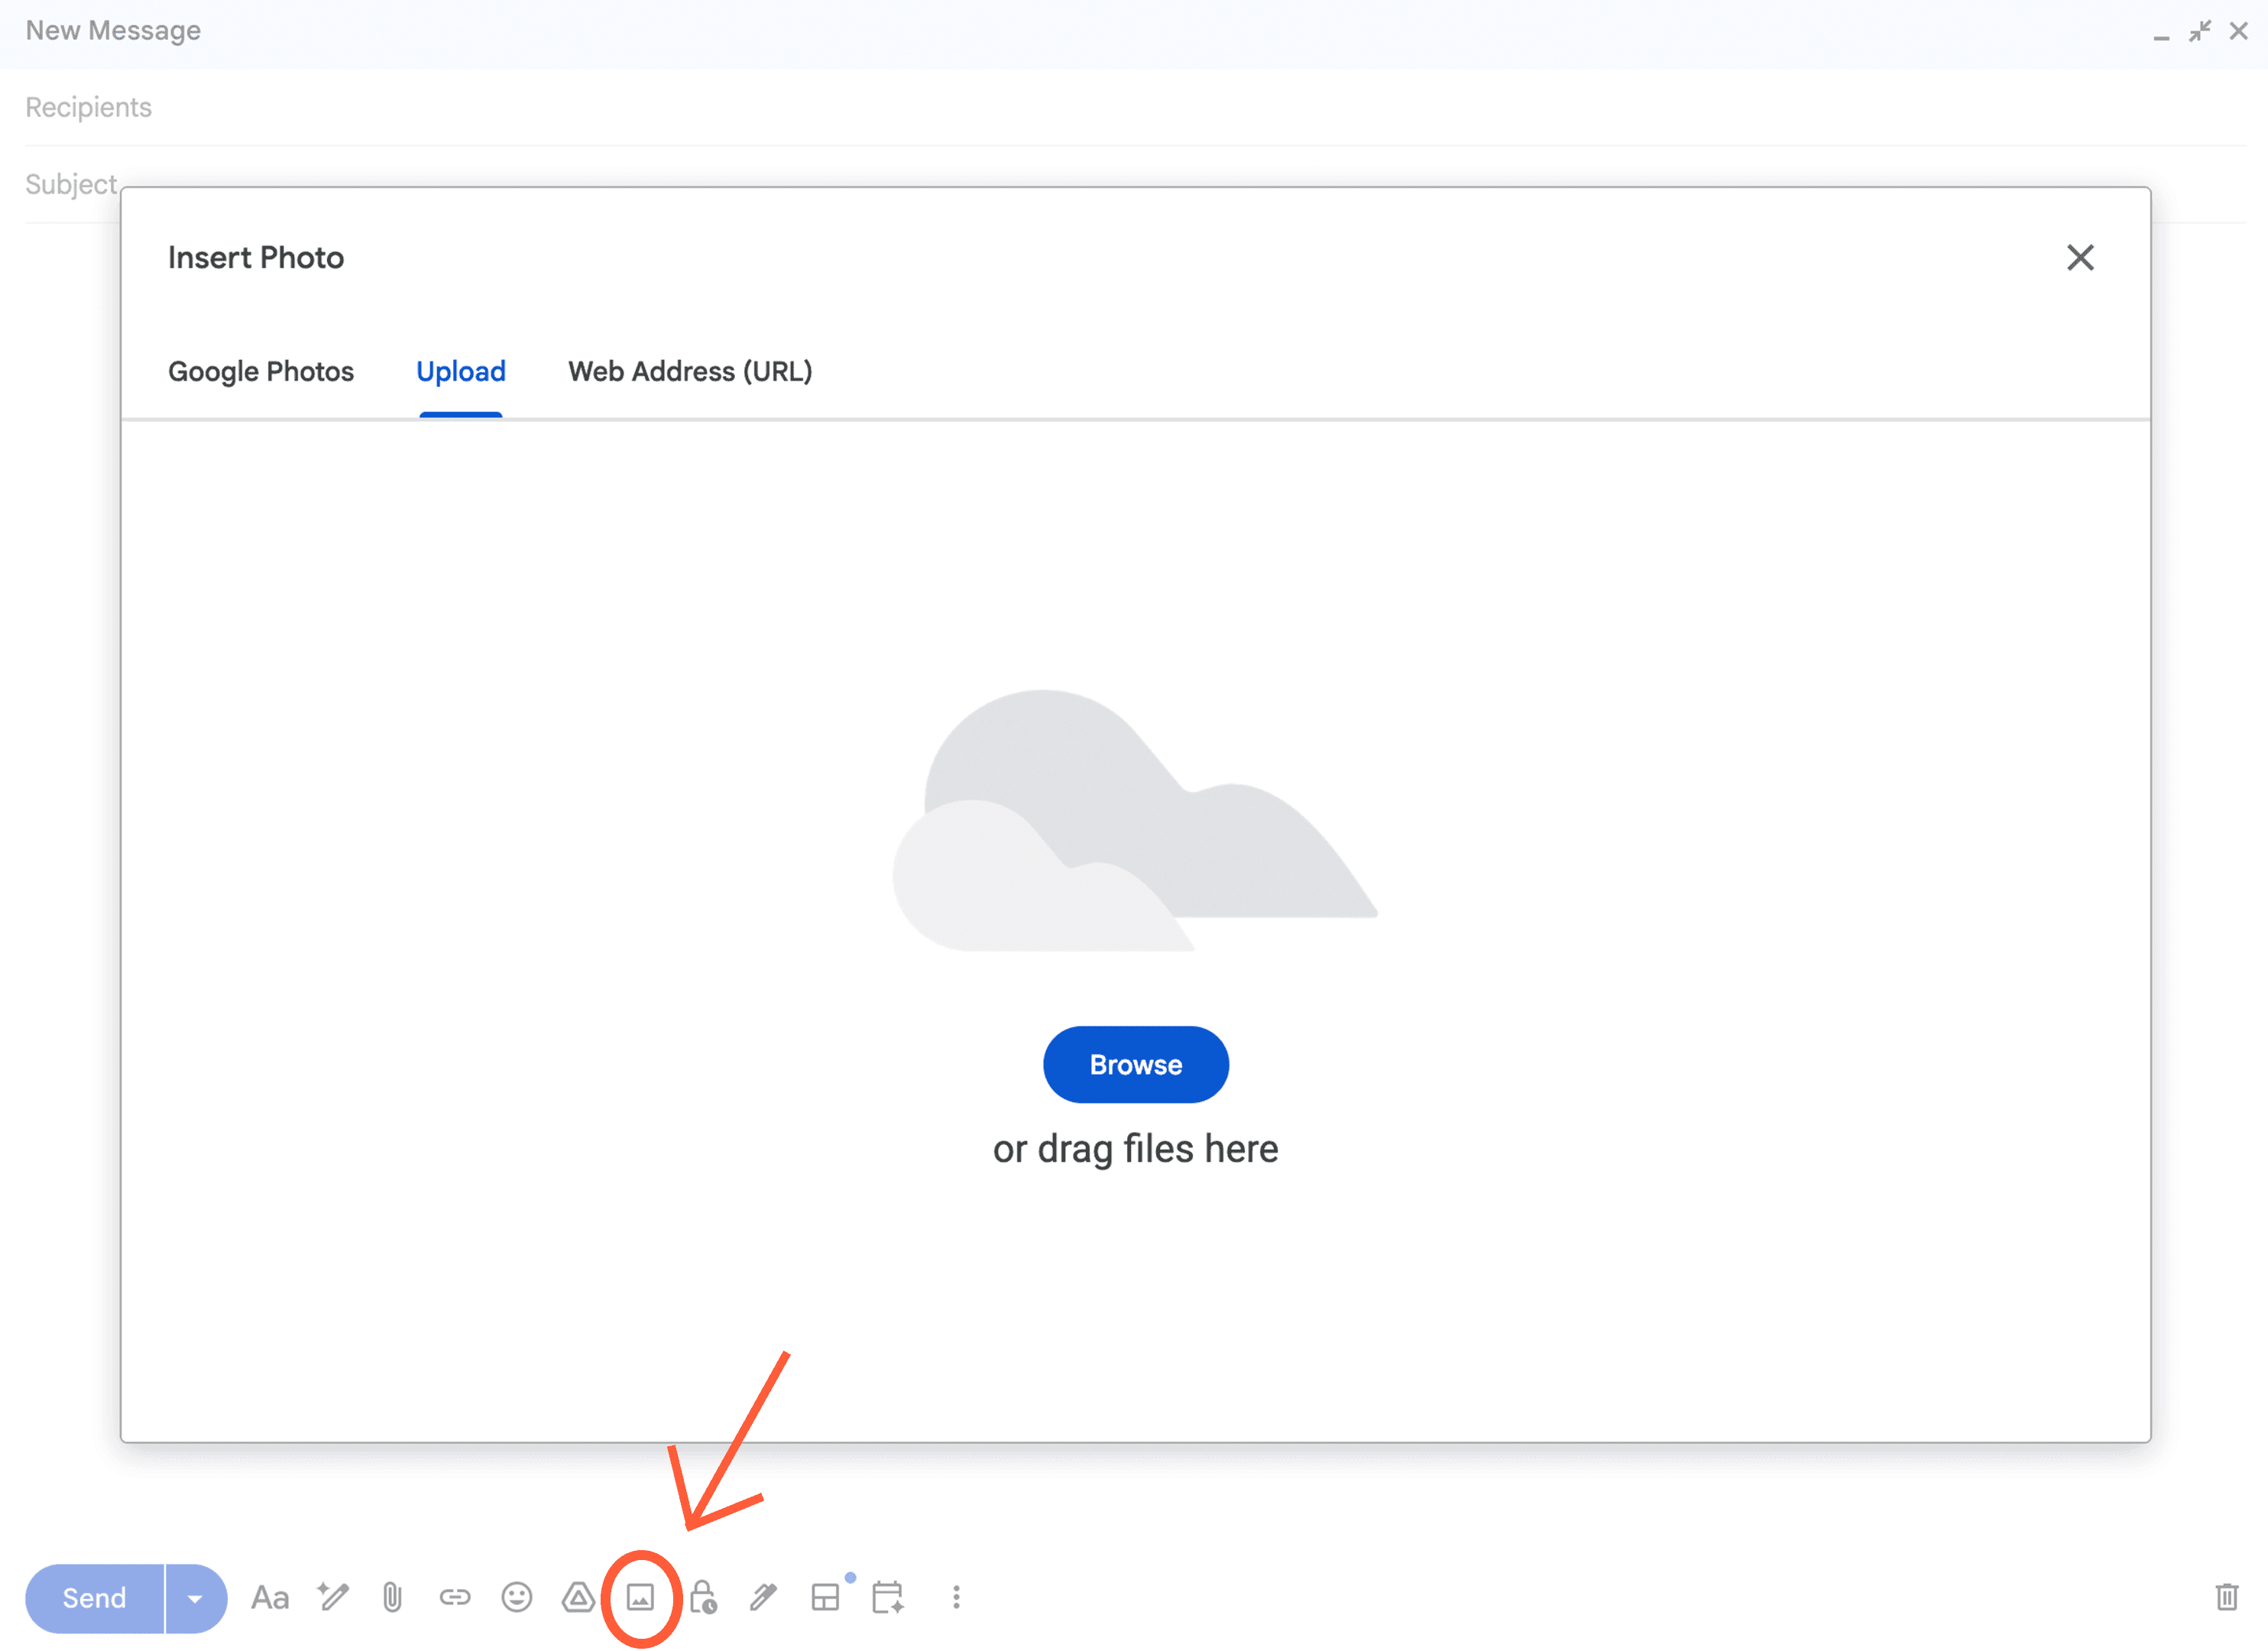The width and height of the screenshot is (2268, 1651).
Task: Insert signature with the pen icon
Action: tap(764, 1597)
